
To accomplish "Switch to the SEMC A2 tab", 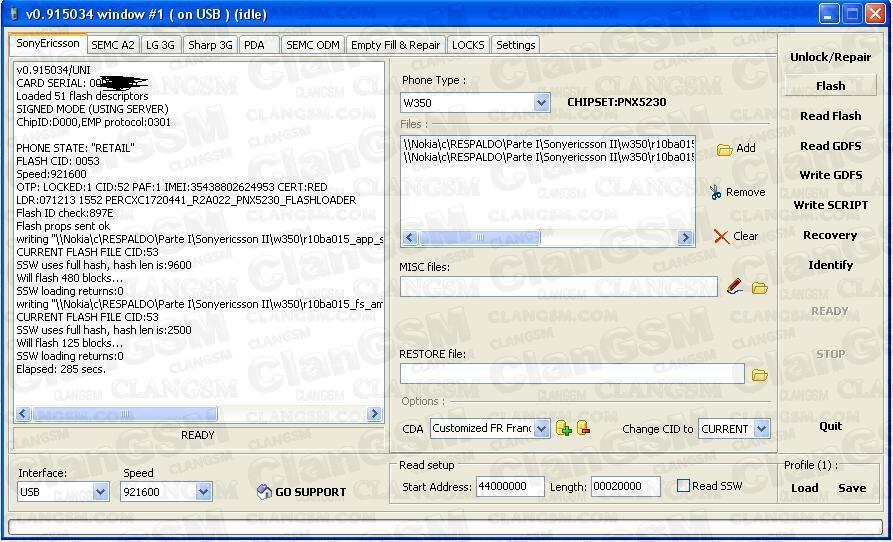I will [x=113, y=45].
